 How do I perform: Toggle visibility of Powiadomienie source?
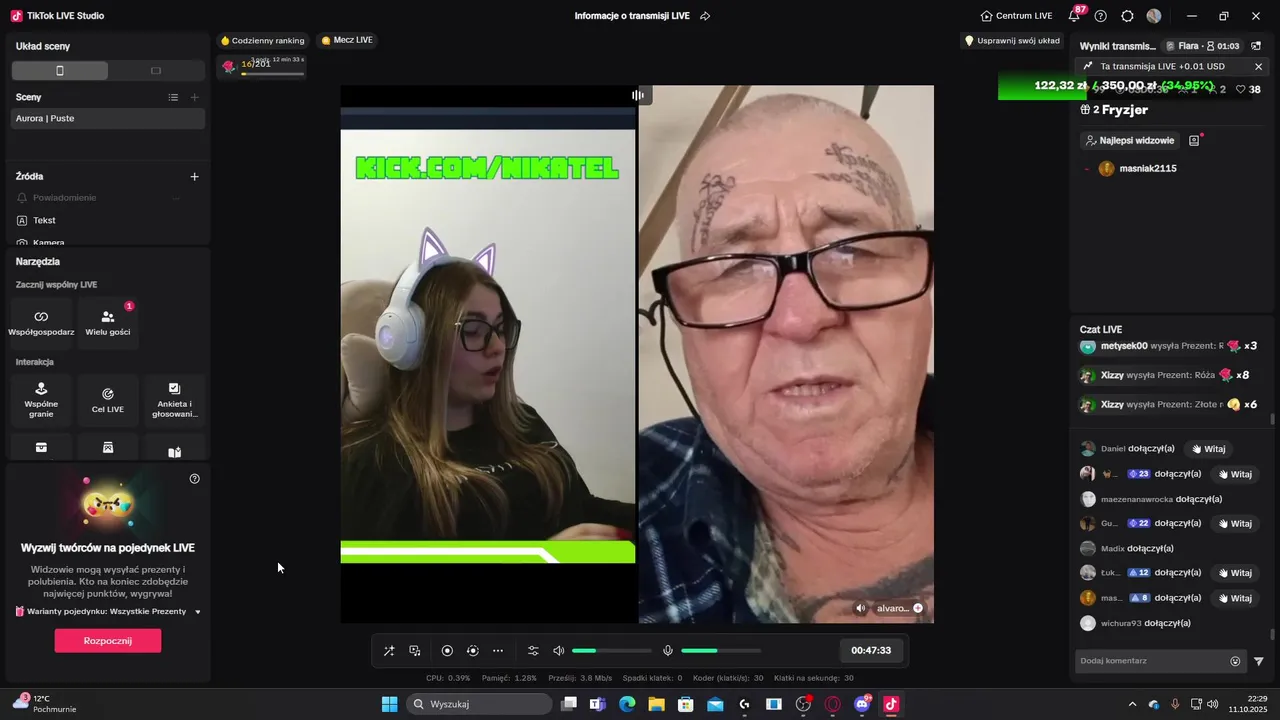pyautogui.click(x=177, y=198)
